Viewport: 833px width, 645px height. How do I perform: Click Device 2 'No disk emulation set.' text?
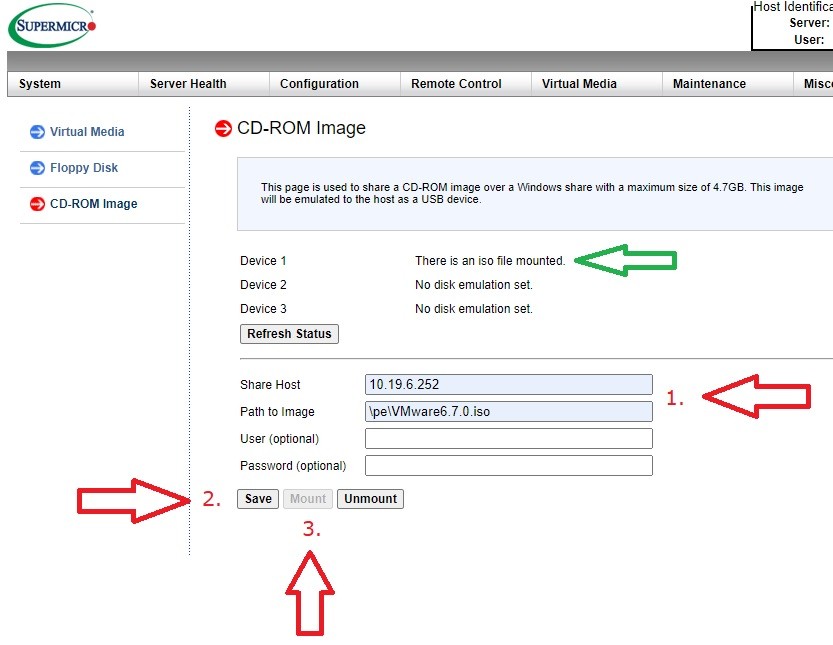473,285
